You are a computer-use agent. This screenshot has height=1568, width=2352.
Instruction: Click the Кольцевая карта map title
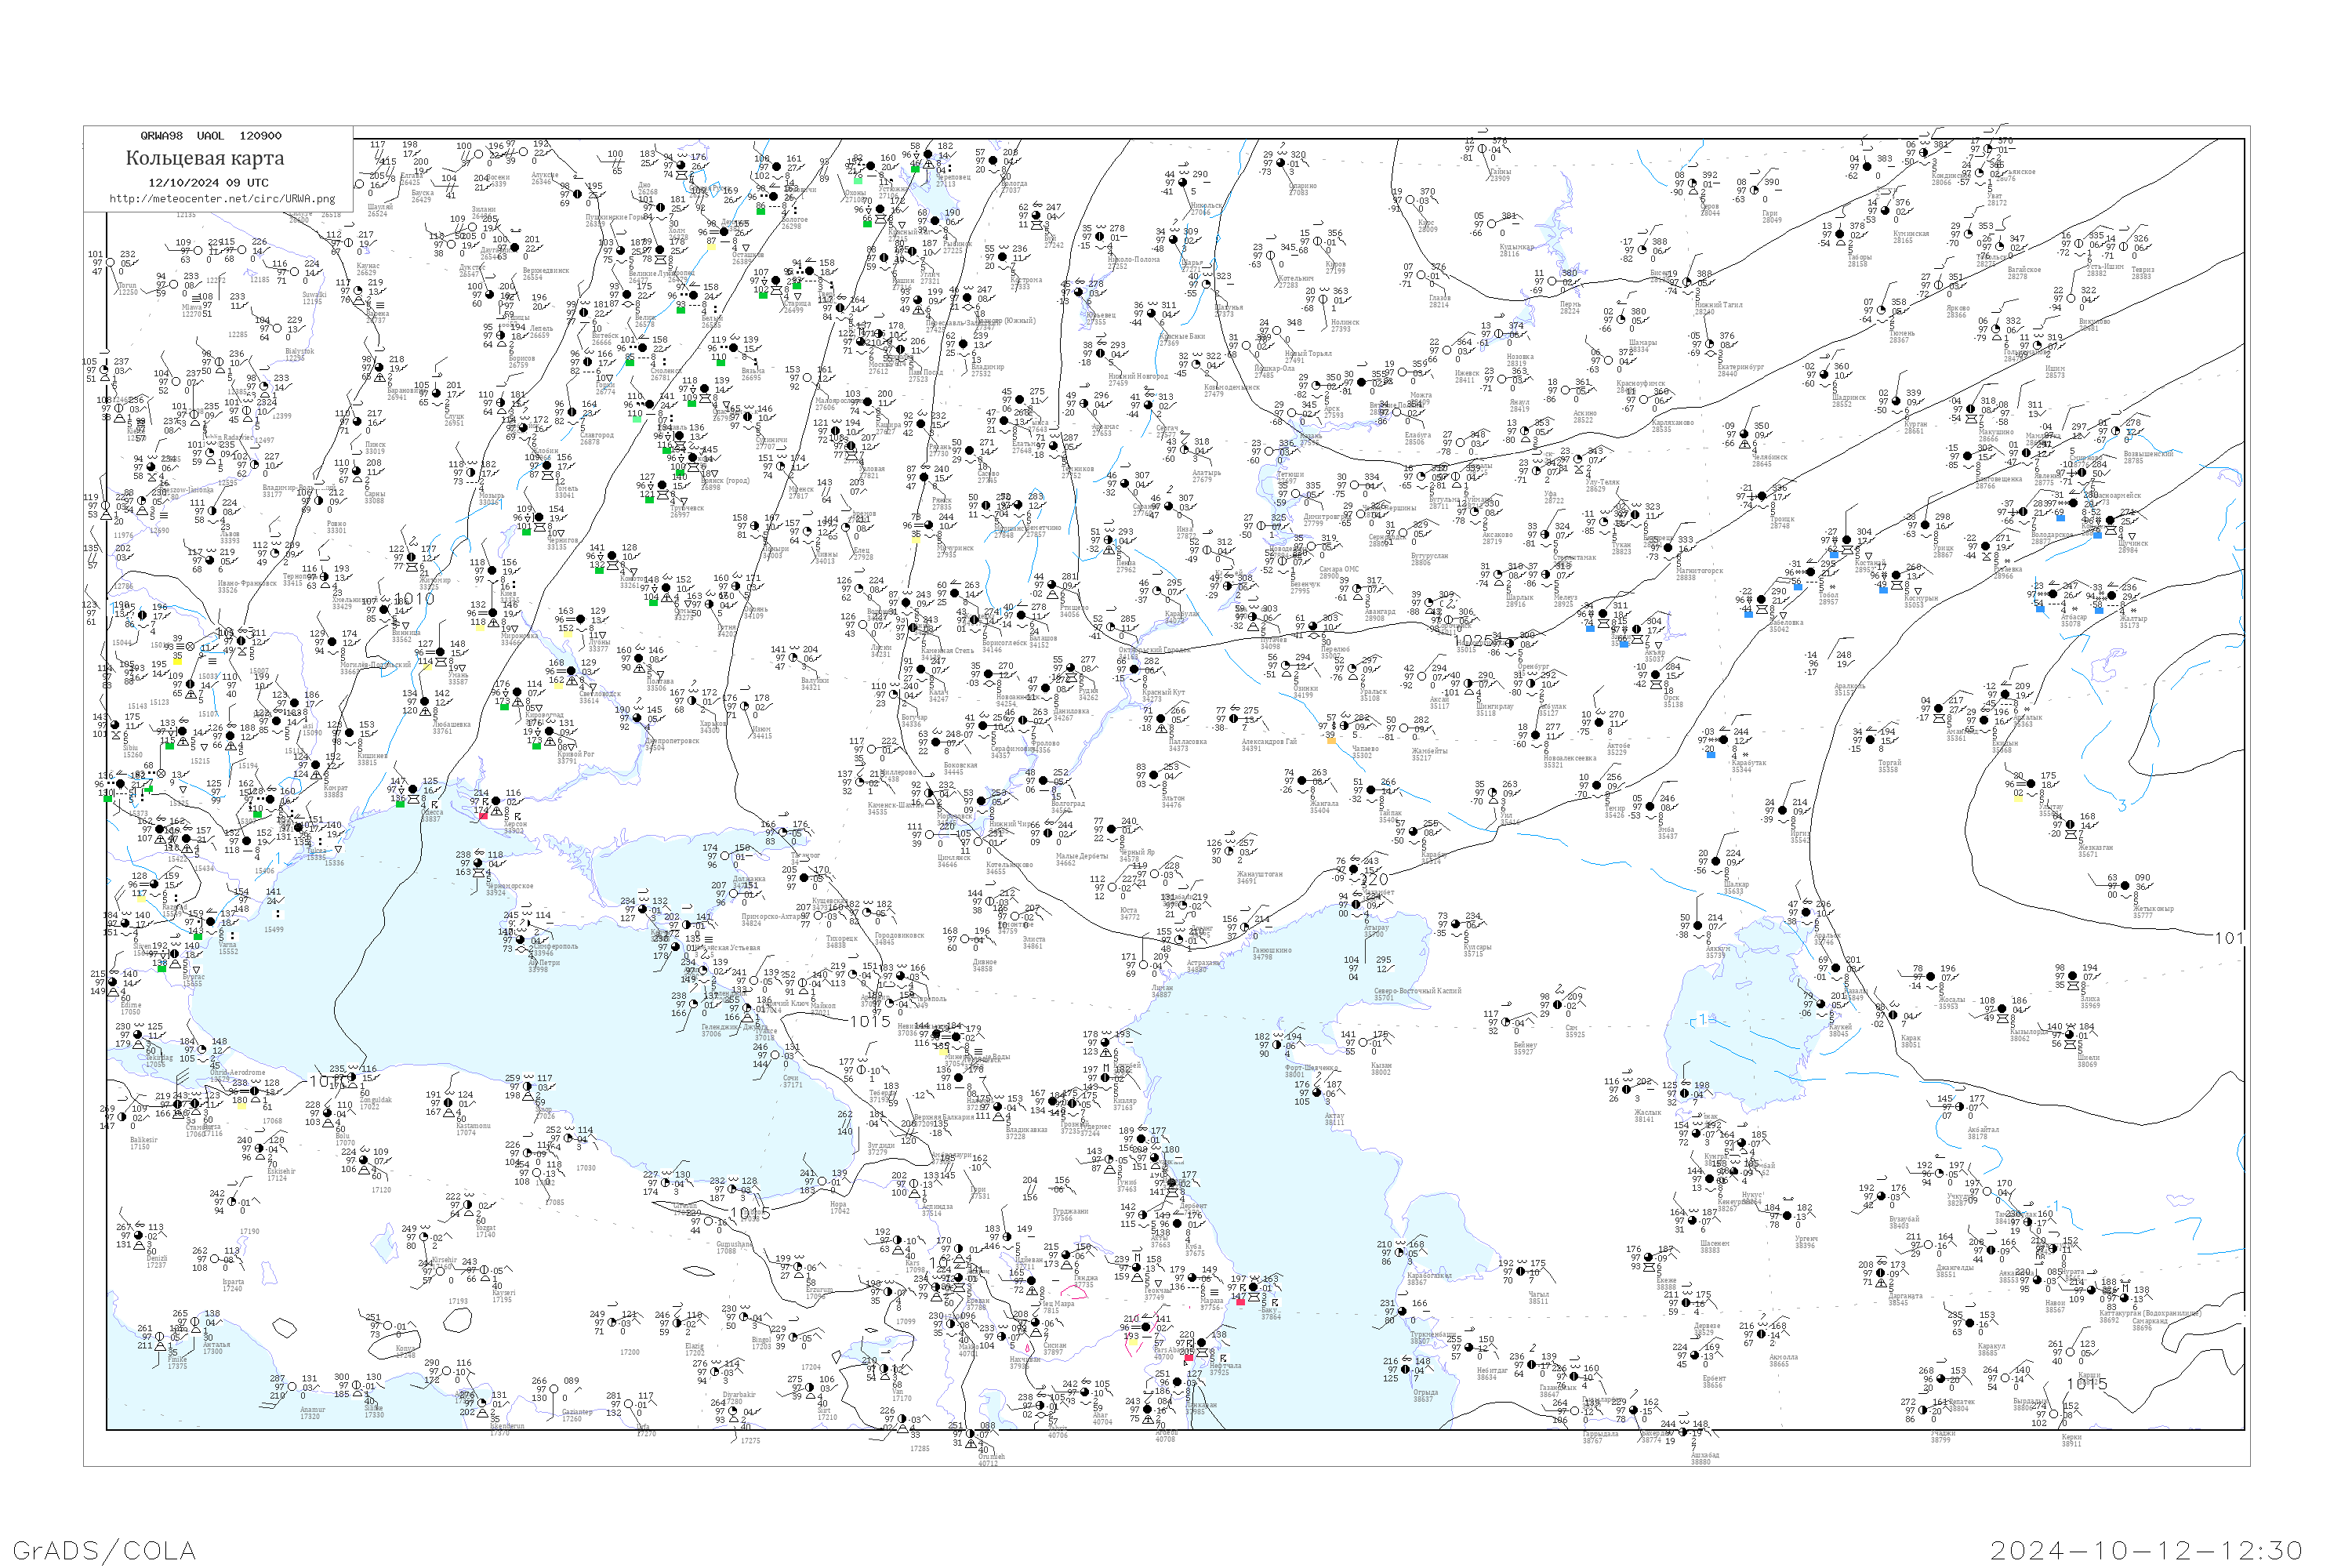pyautogui.click(x=205, y=158)
